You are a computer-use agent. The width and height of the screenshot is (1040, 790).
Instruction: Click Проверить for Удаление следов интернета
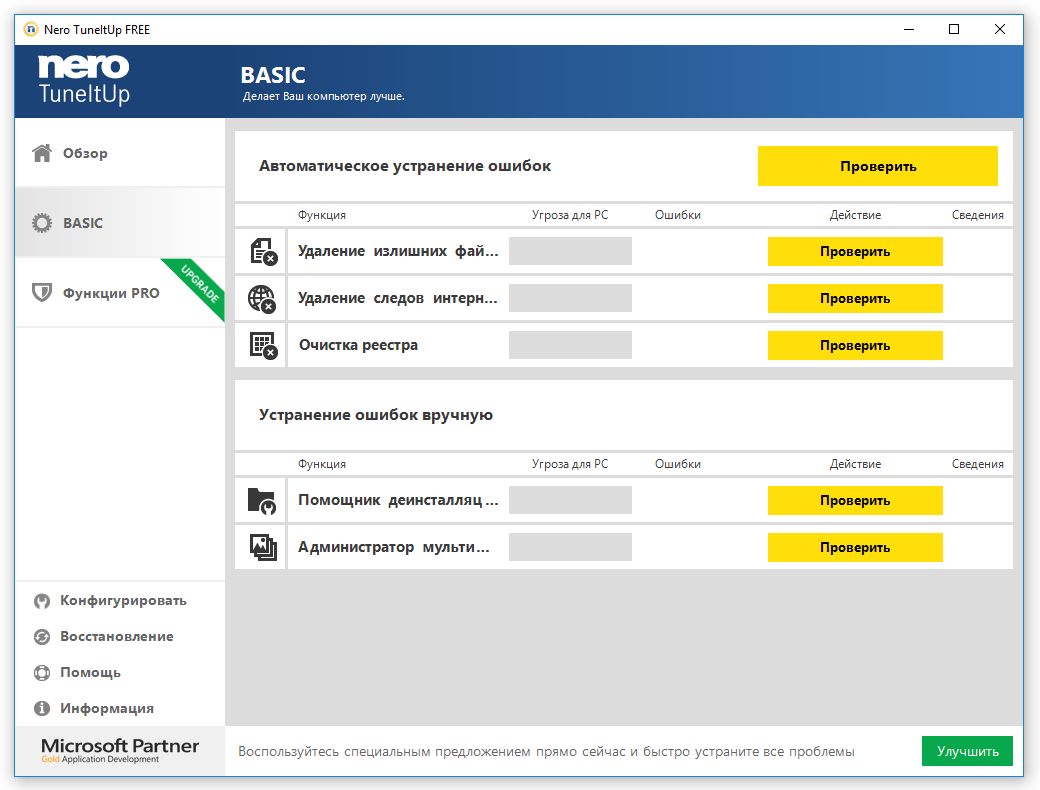855,298
